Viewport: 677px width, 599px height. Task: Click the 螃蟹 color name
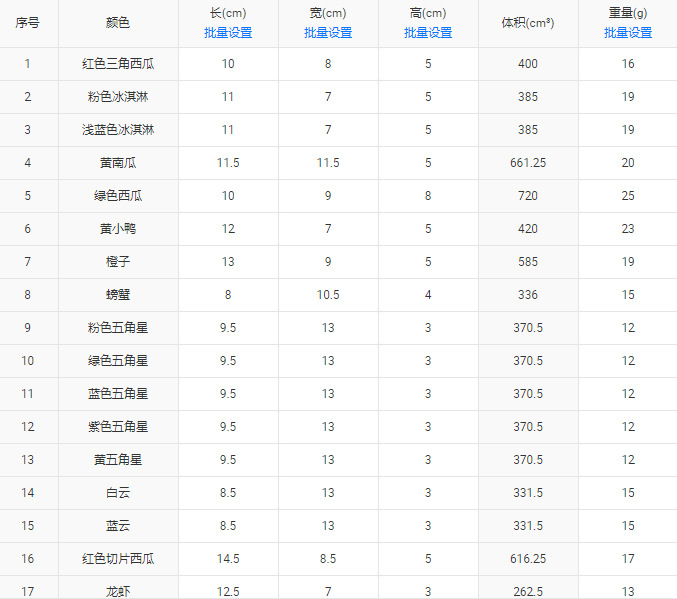click(x=118, y=295)
